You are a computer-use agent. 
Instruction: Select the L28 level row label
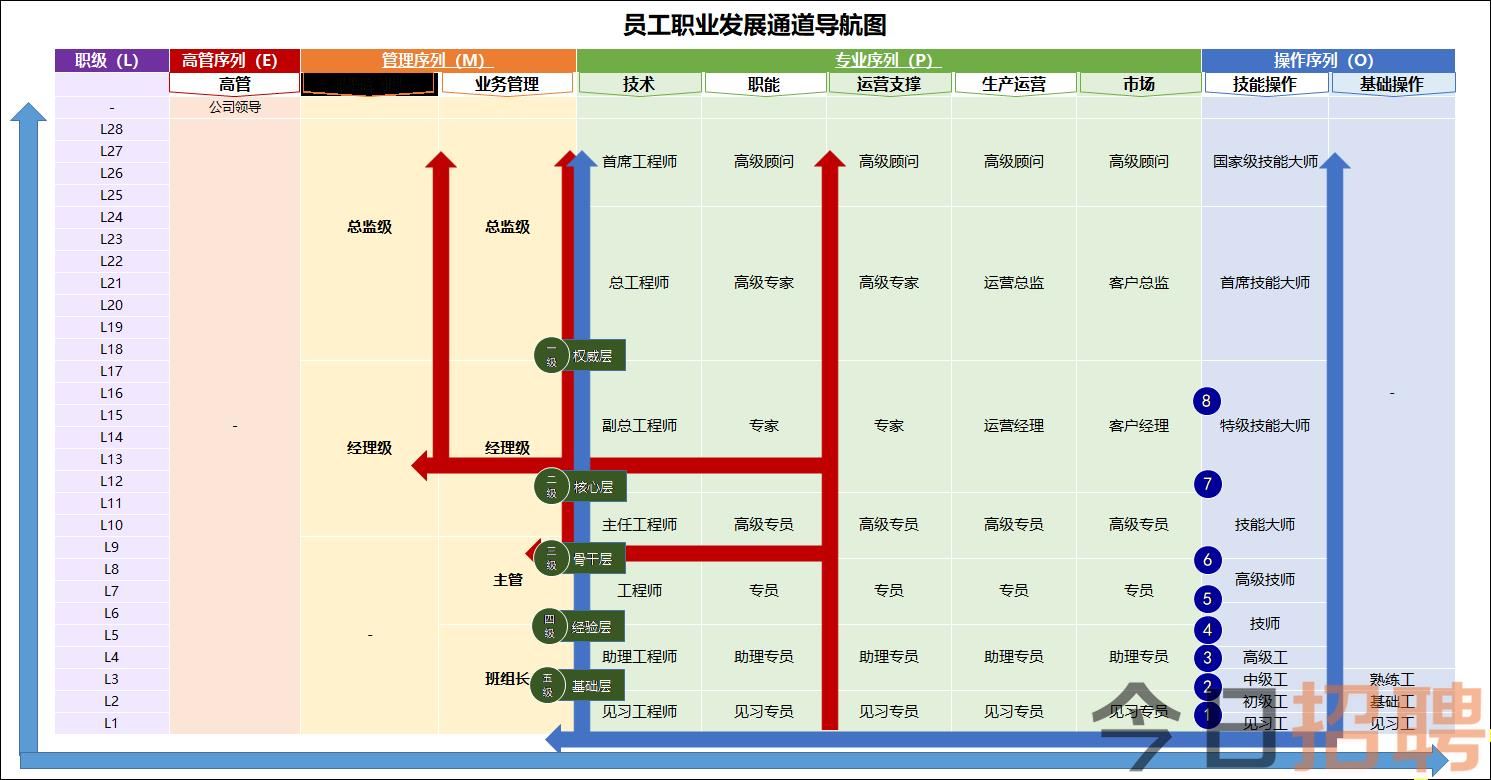pyautogui.click(x=112, y=129)
